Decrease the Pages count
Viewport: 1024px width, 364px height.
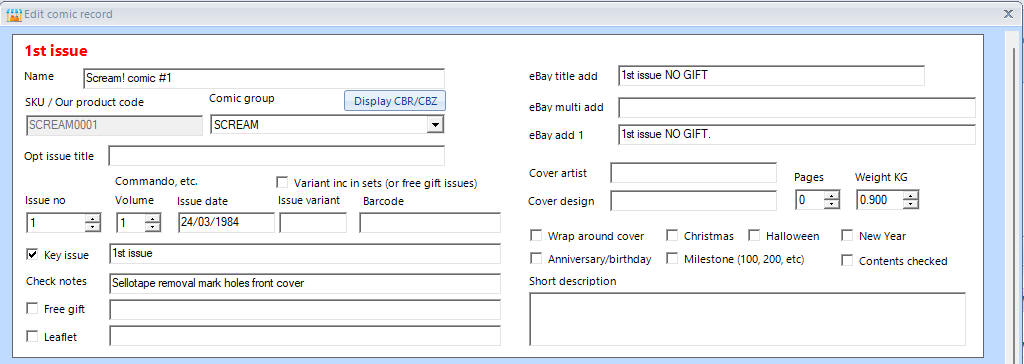[x=831, y=204]
